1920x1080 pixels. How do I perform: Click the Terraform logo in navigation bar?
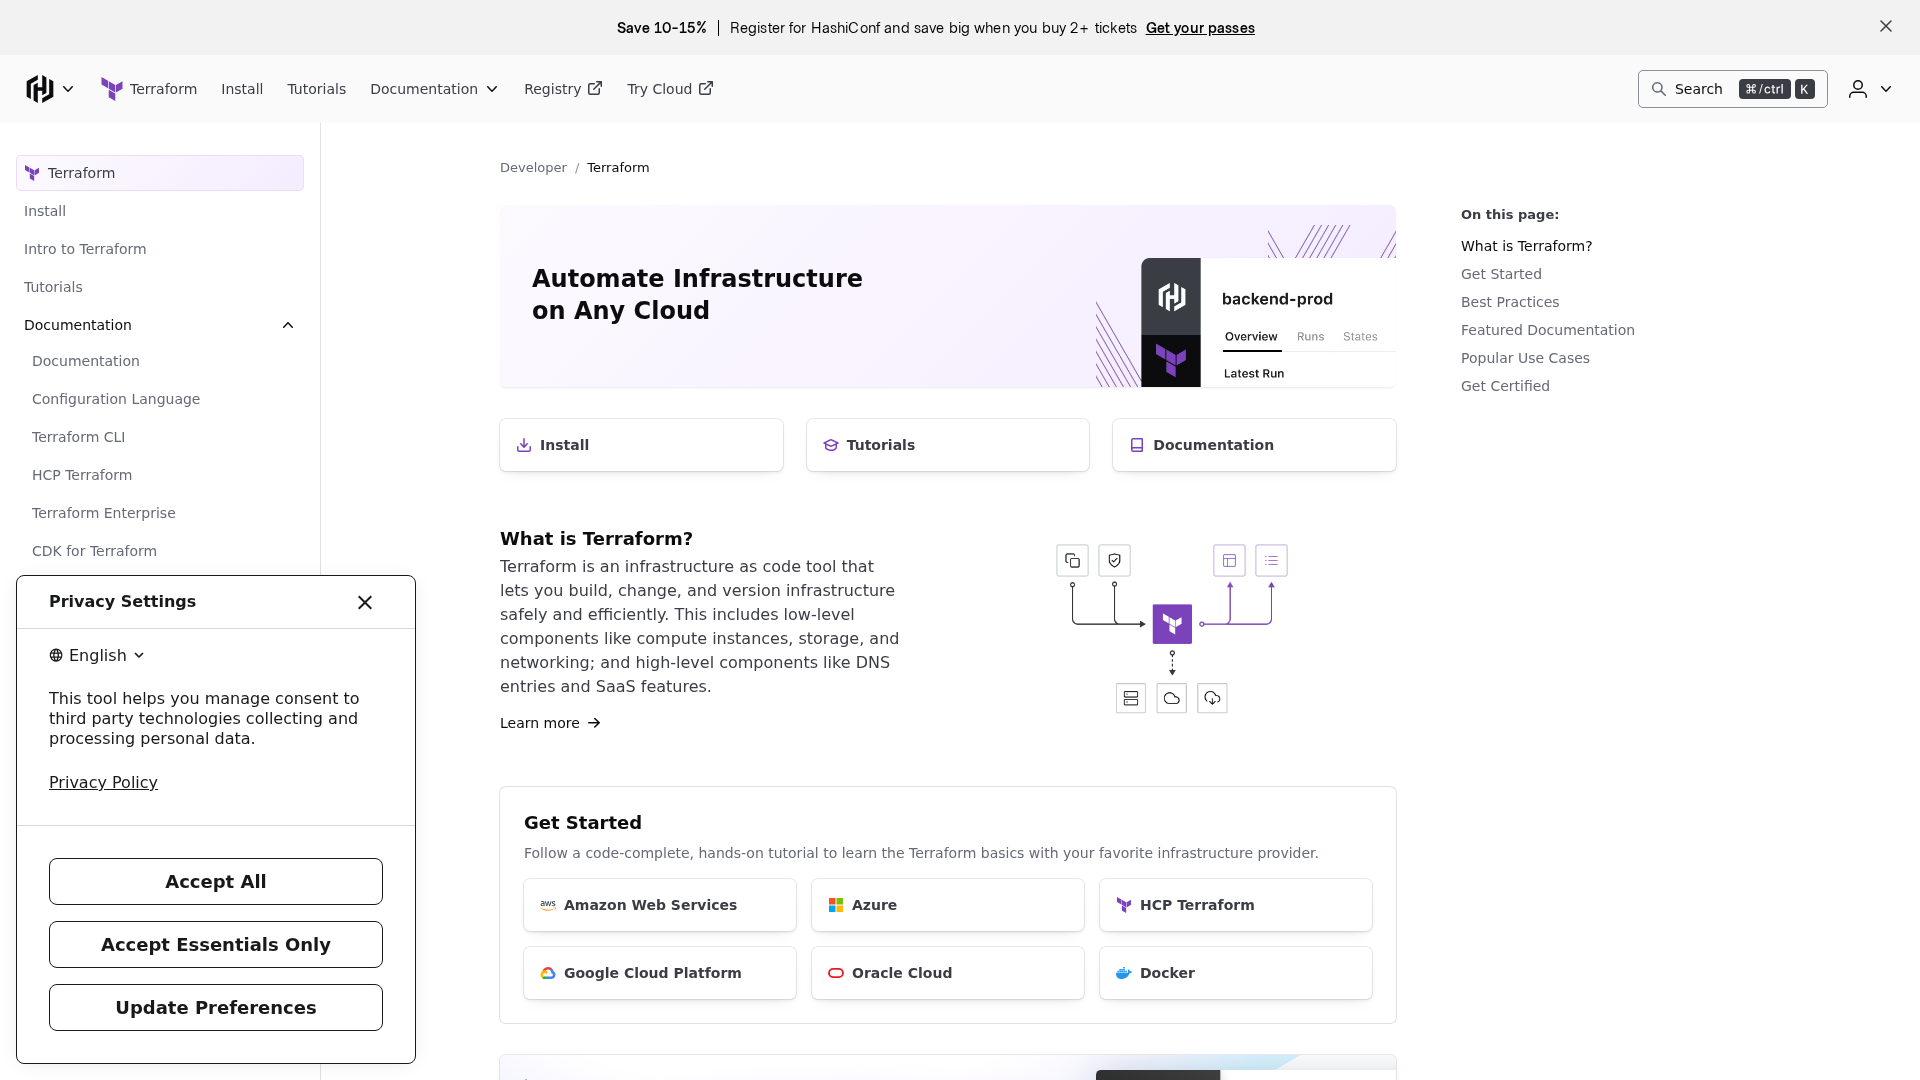(112, 89)
